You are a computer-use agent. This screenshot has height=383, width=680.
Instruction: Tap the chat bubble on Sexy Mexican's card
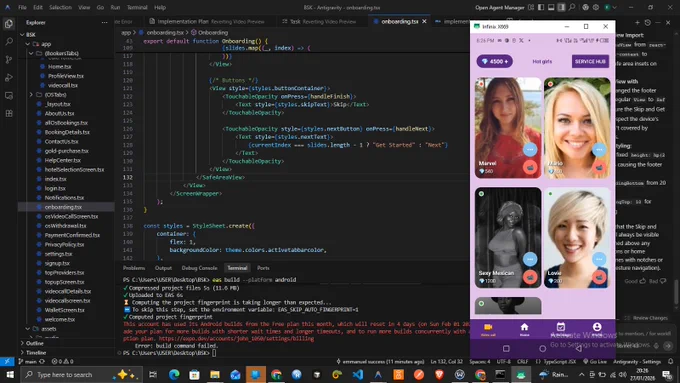530,259
